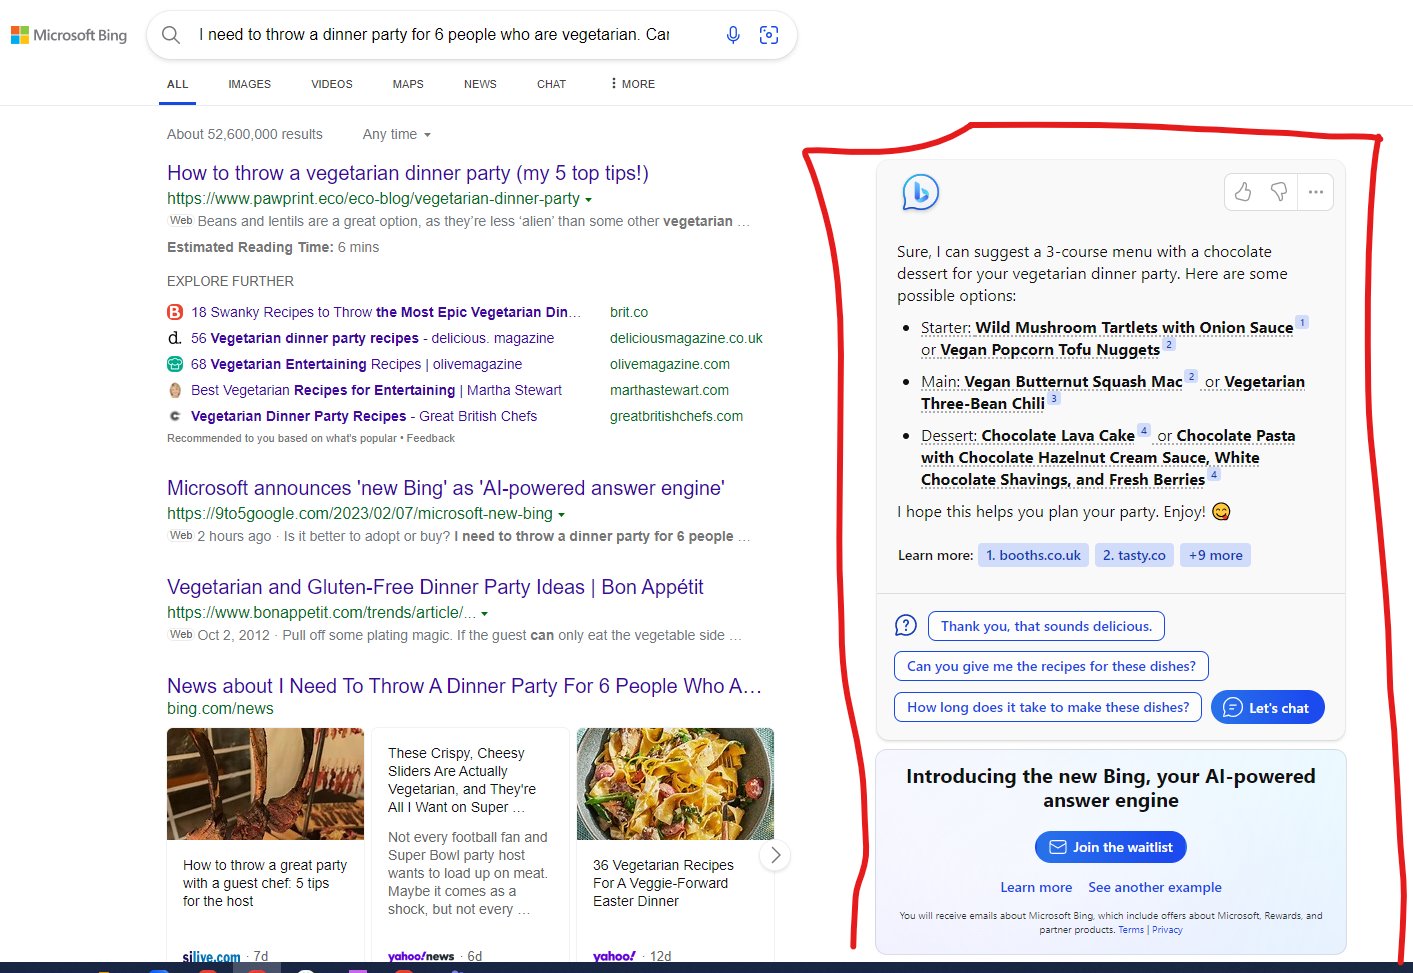Viewport: 1413px width, 973px height.
Task: Click the olivemagazine favicon icon
Action: (x=175, y=364)
